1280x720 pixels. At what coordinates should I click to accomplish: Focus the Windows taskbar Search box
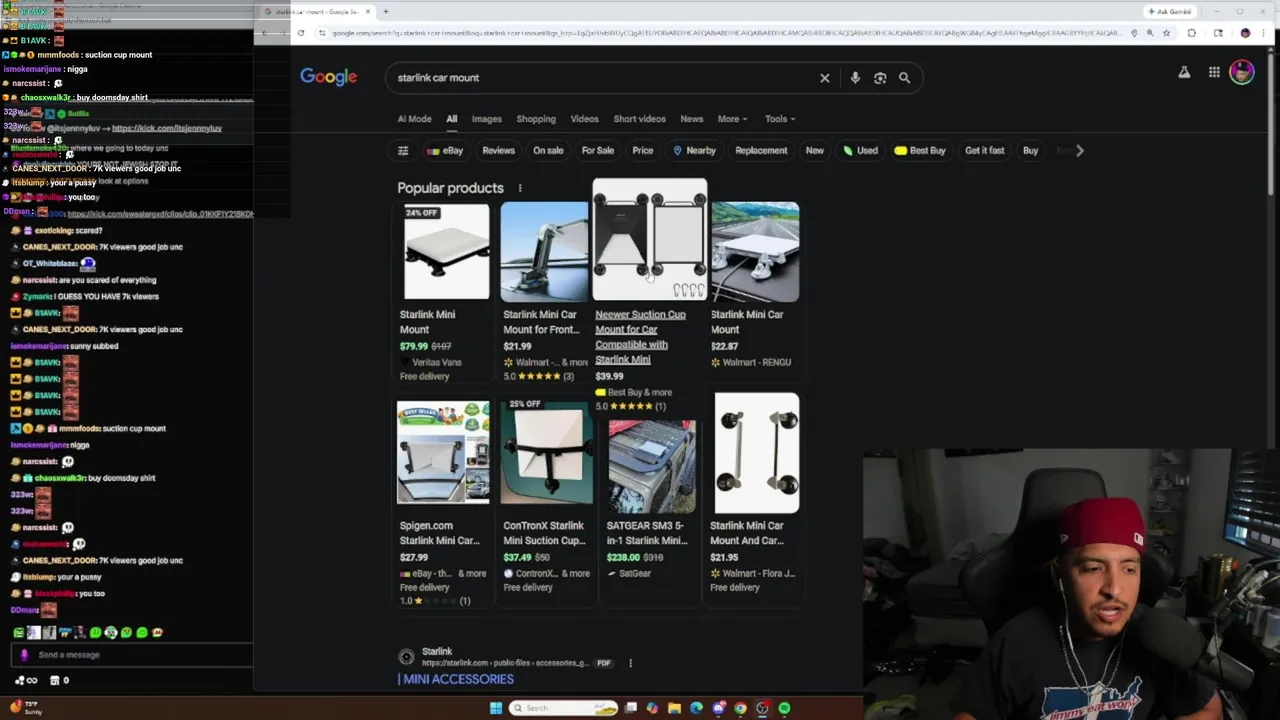click(565, 708)
